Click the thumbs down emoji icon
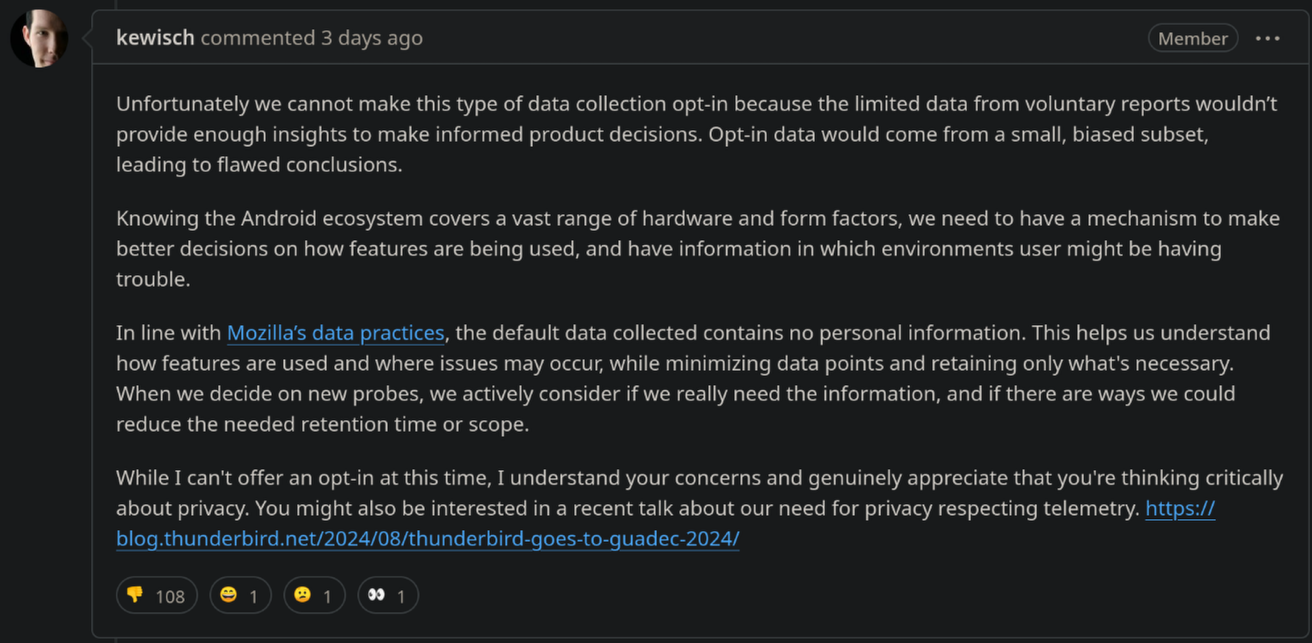1312x643 pixels. [x=134, y=596]
